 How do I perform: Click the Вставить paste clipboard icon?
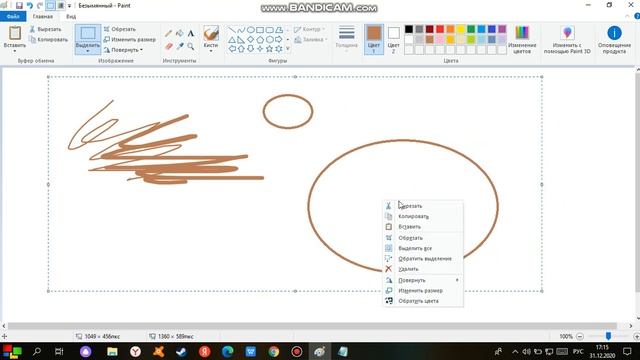pyautogui.click(x=15, y=33)
